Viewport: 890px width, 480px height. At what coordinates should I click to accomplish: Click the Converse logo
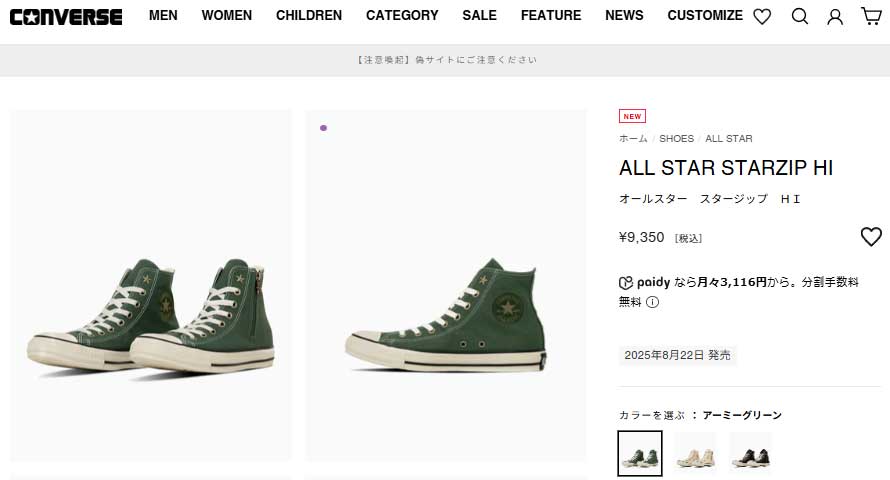pos(66,16)
